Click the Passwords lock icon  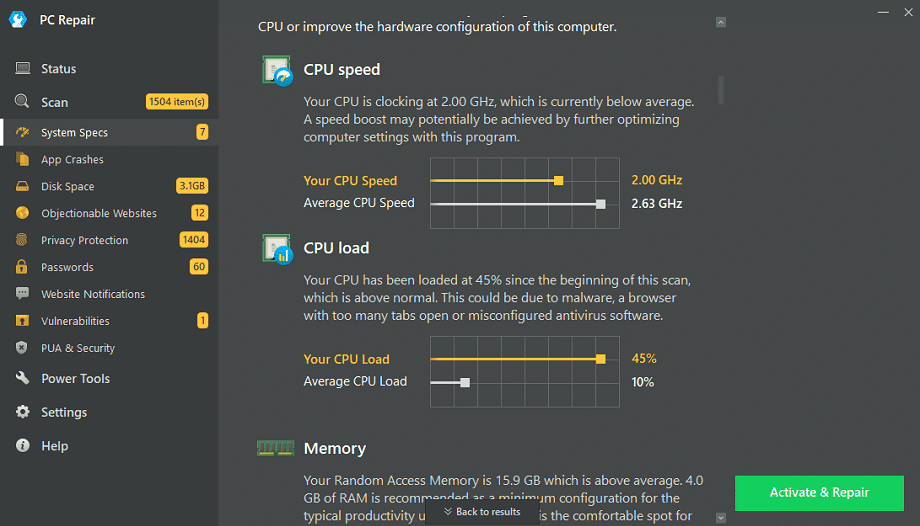click(22, 268)
